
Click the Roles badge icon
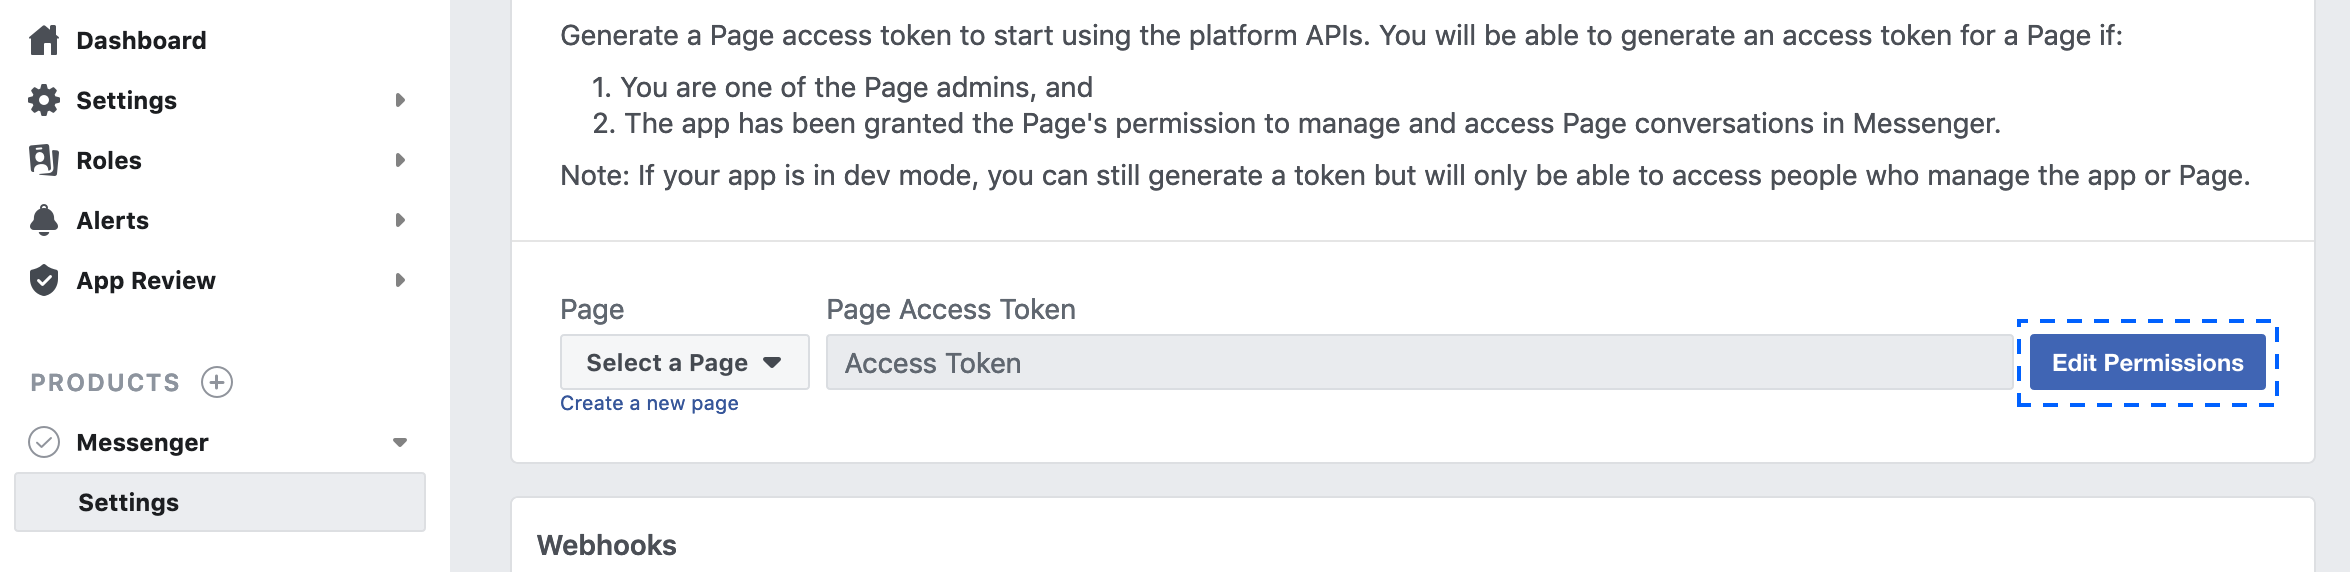point(44,160)
